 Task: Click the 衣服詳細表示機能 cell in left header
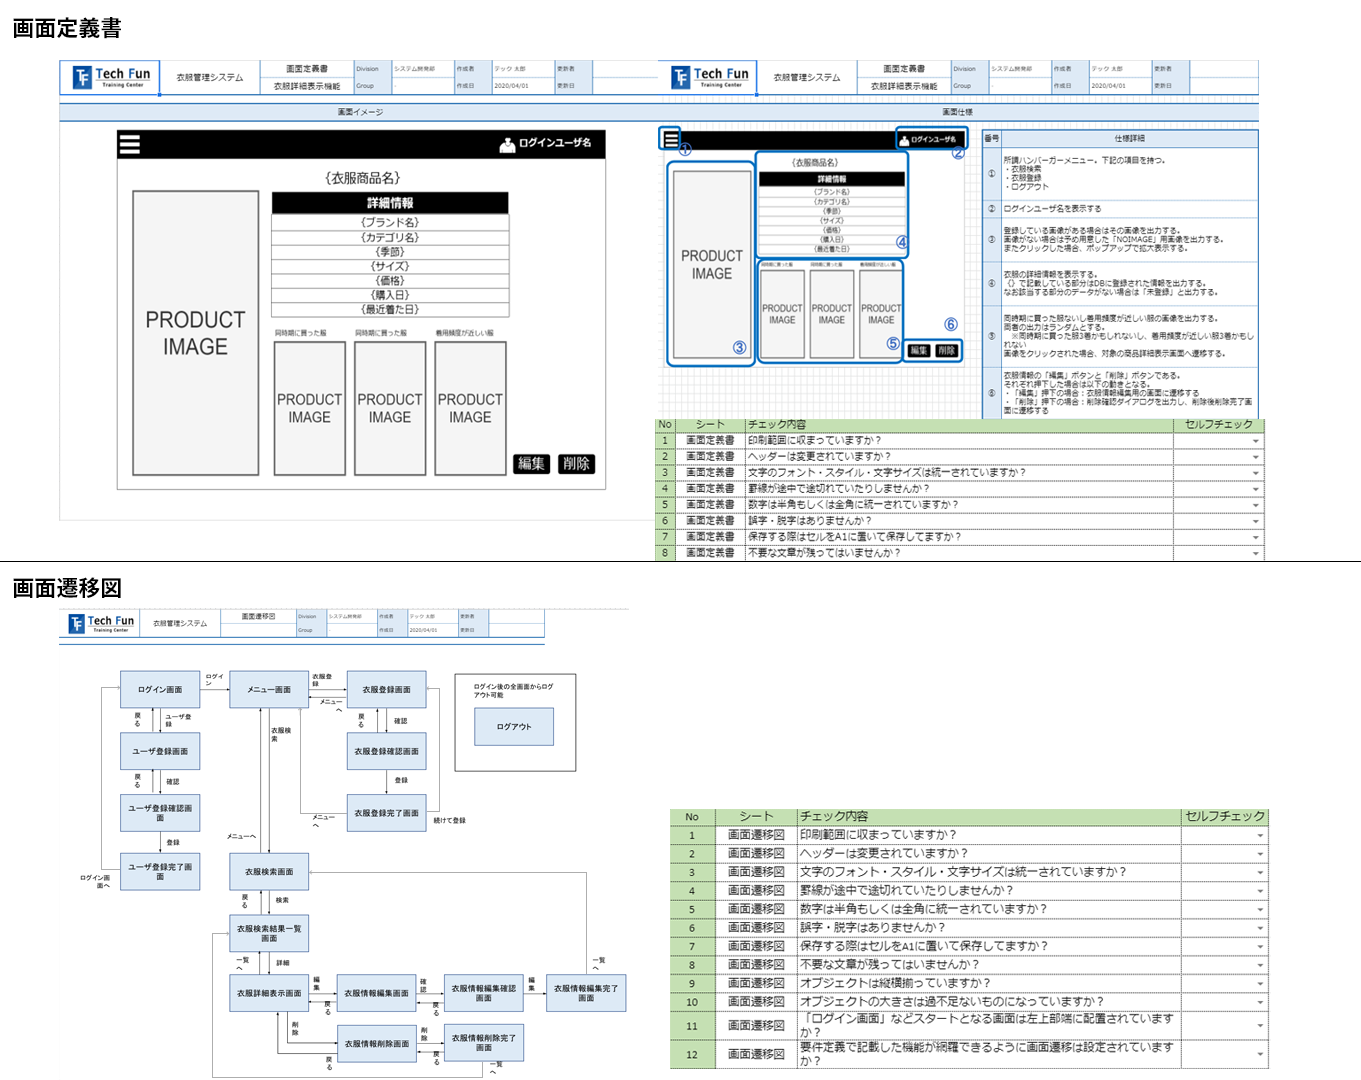[x=307, y=86]
